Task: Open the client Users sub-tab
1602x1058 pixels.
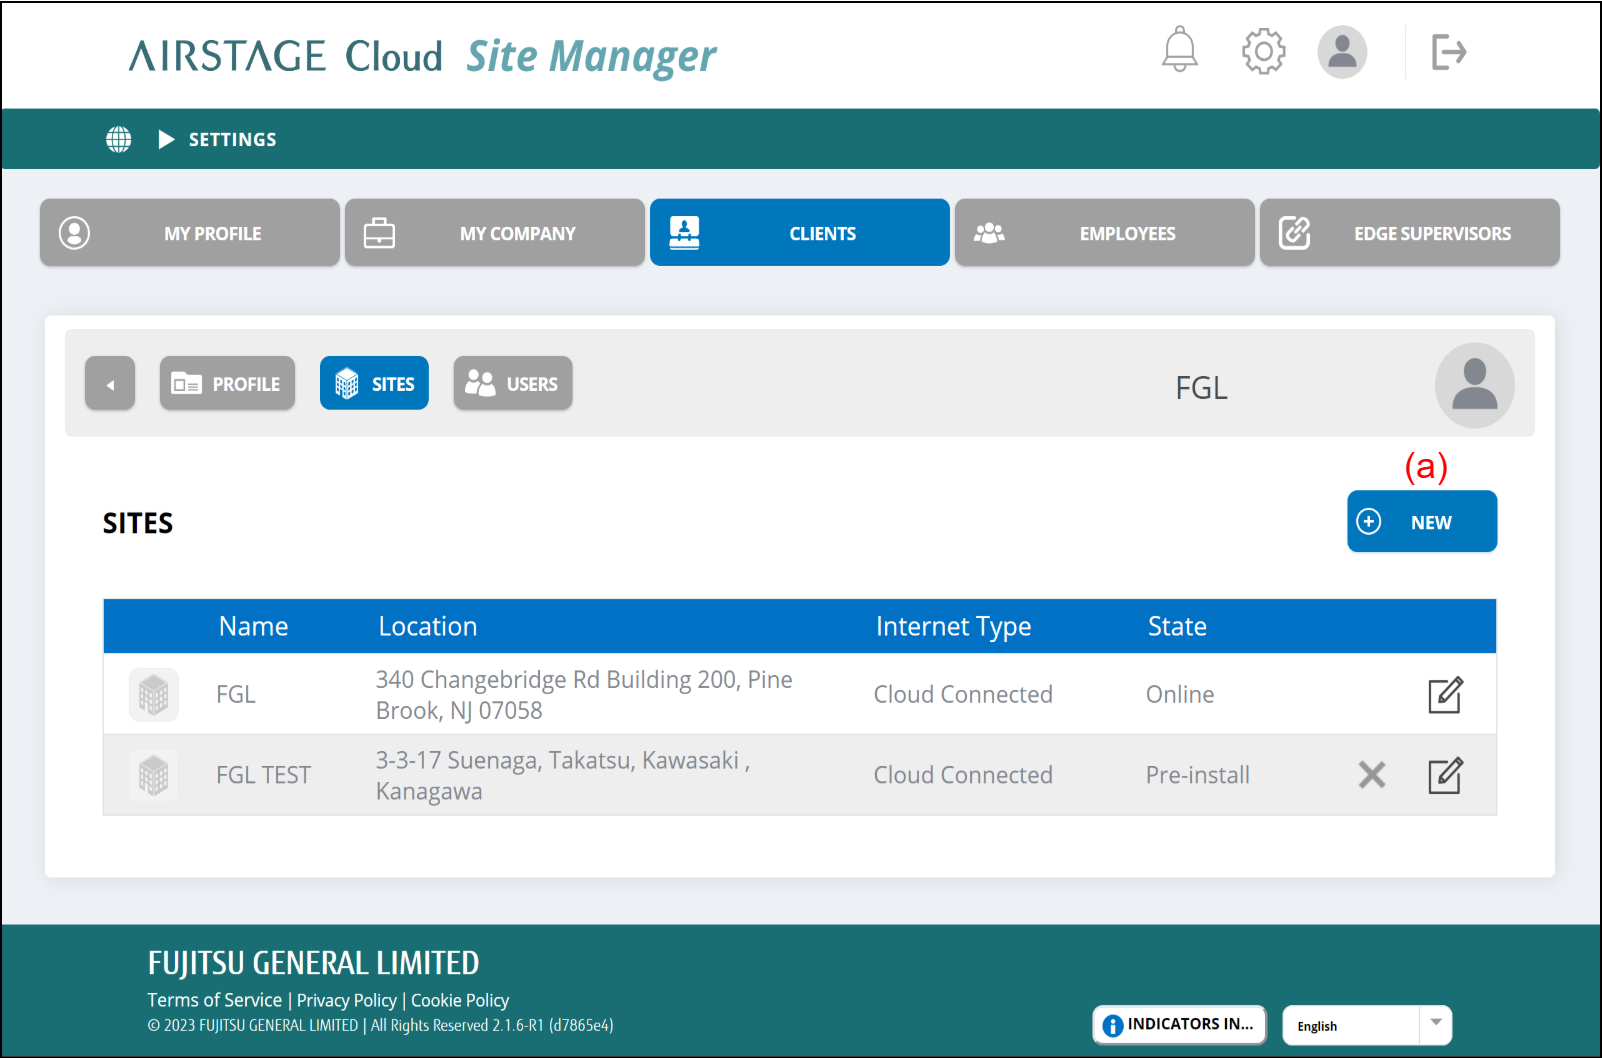Action: point(512,384)
